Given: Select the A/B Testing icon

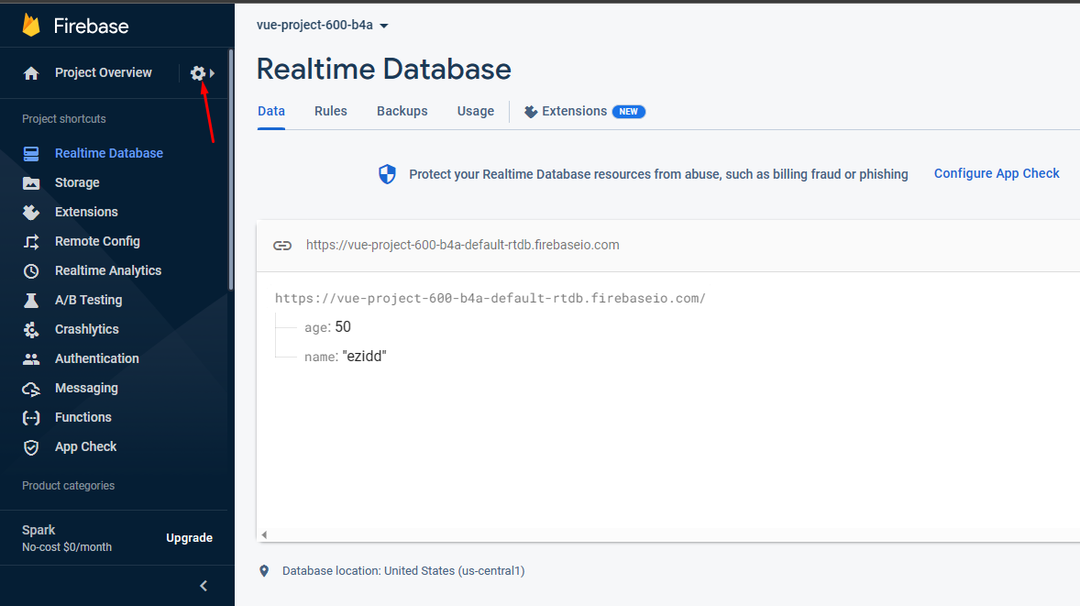Looking at the screenshot, I should (33, 300).
